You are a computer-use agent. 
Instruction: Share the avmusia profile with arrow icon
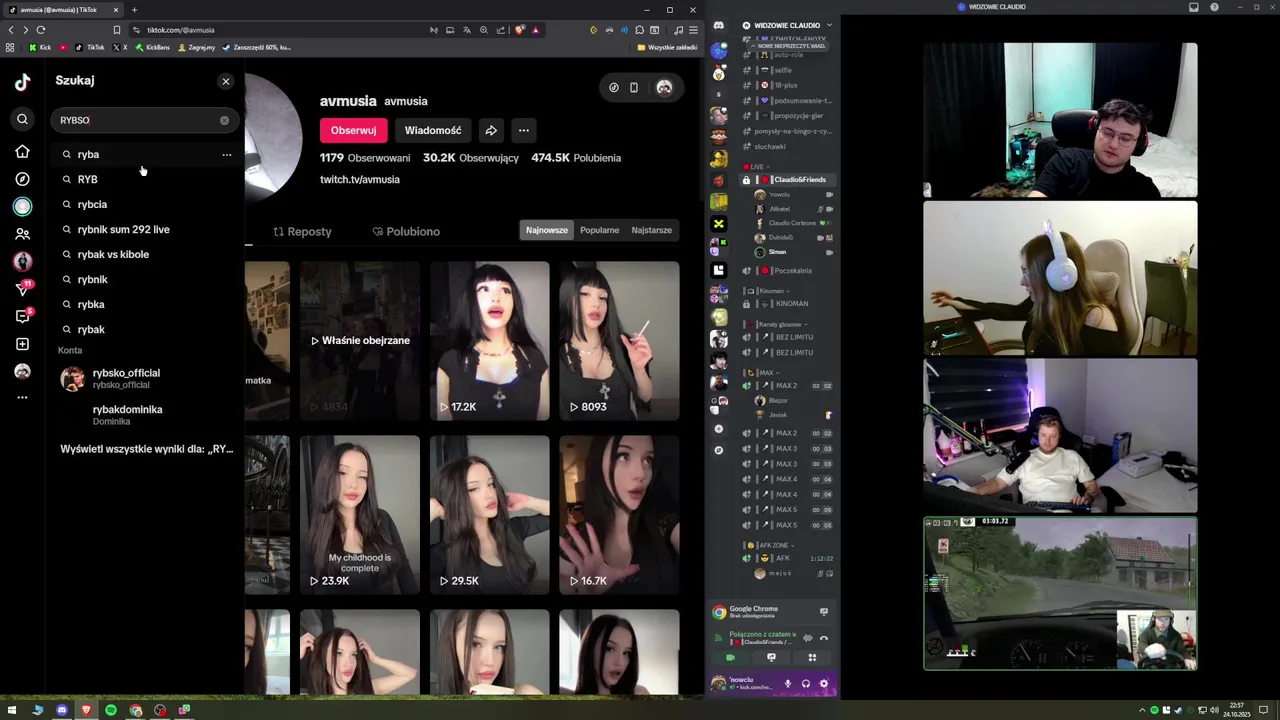pyautogui.click(x=491, y=130)
